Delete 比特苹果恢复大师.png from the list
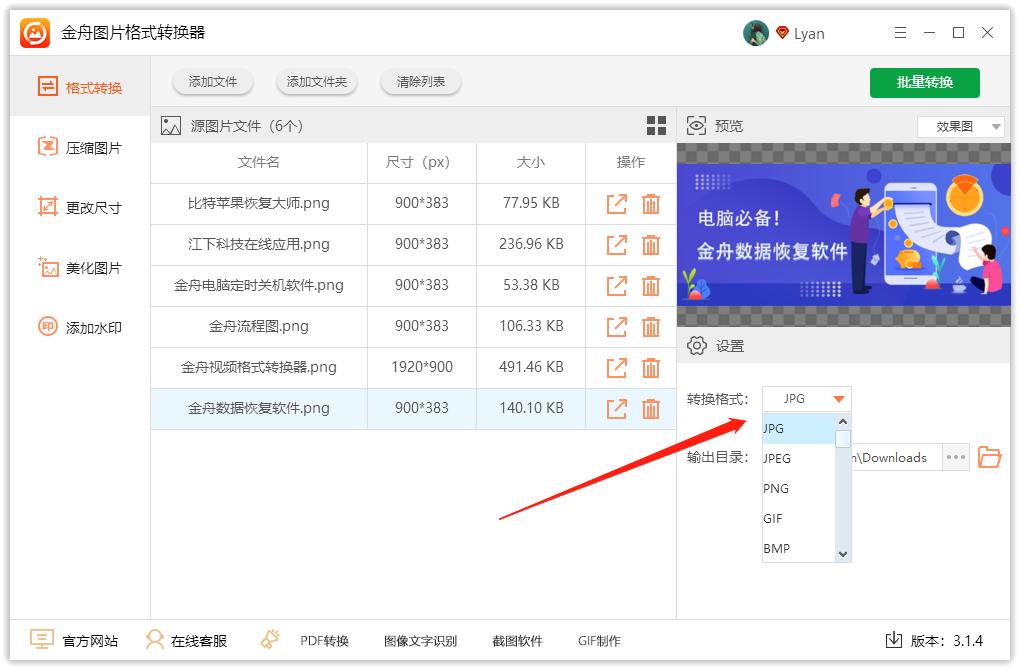The width and height of the screenshot is (1020, 670). tap(651, 204)
